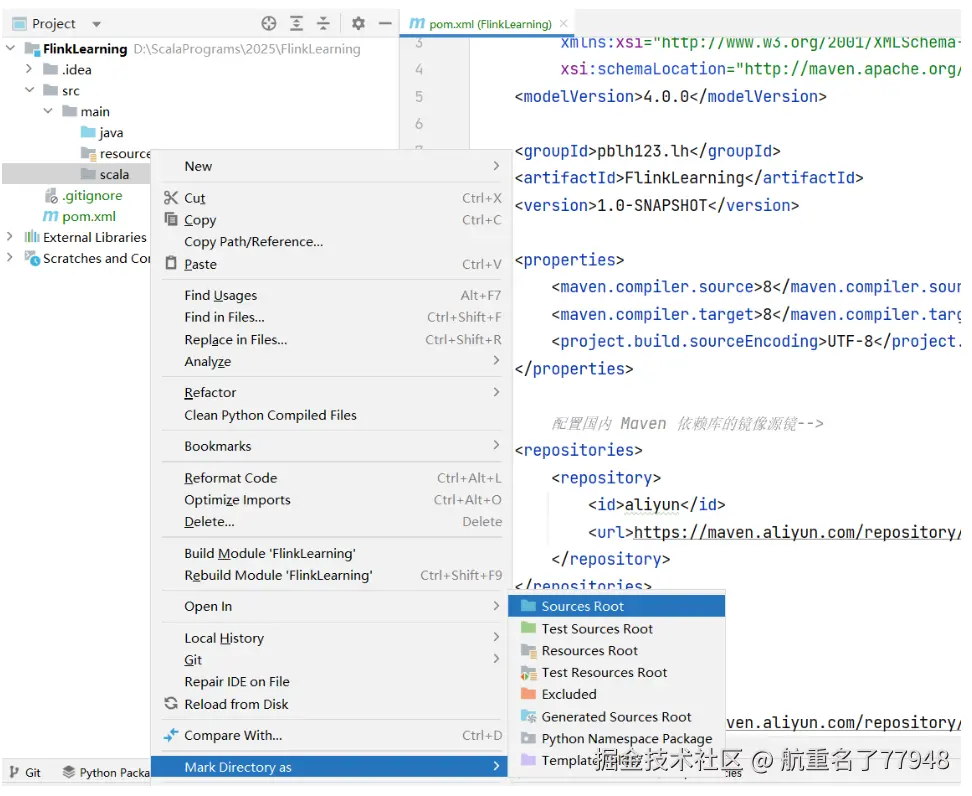The height and width of the screenshot is (796, 972).
Task: Select Reformat Code menu entry
Action: 331,478
